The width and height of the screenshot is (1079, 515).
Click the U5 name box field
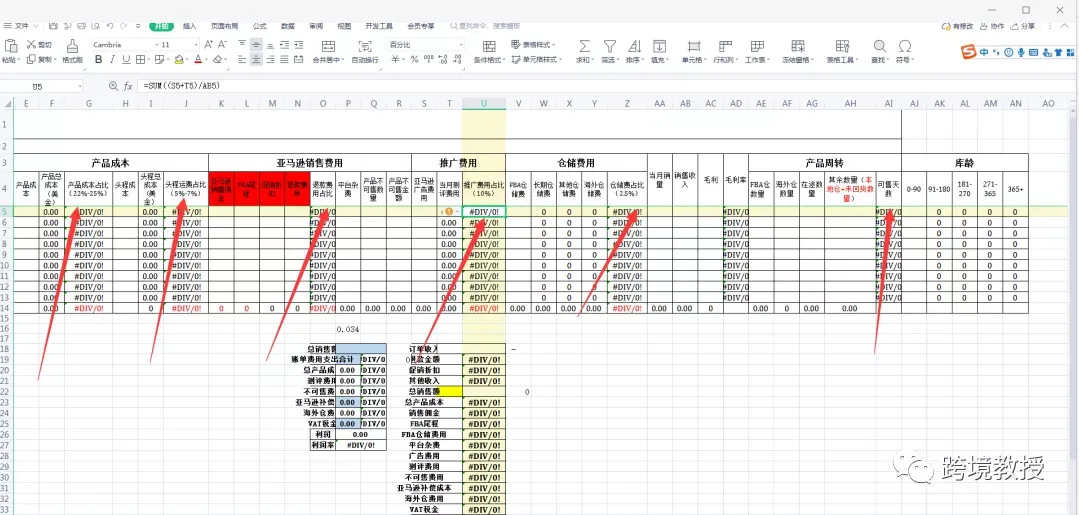[43, 86]
